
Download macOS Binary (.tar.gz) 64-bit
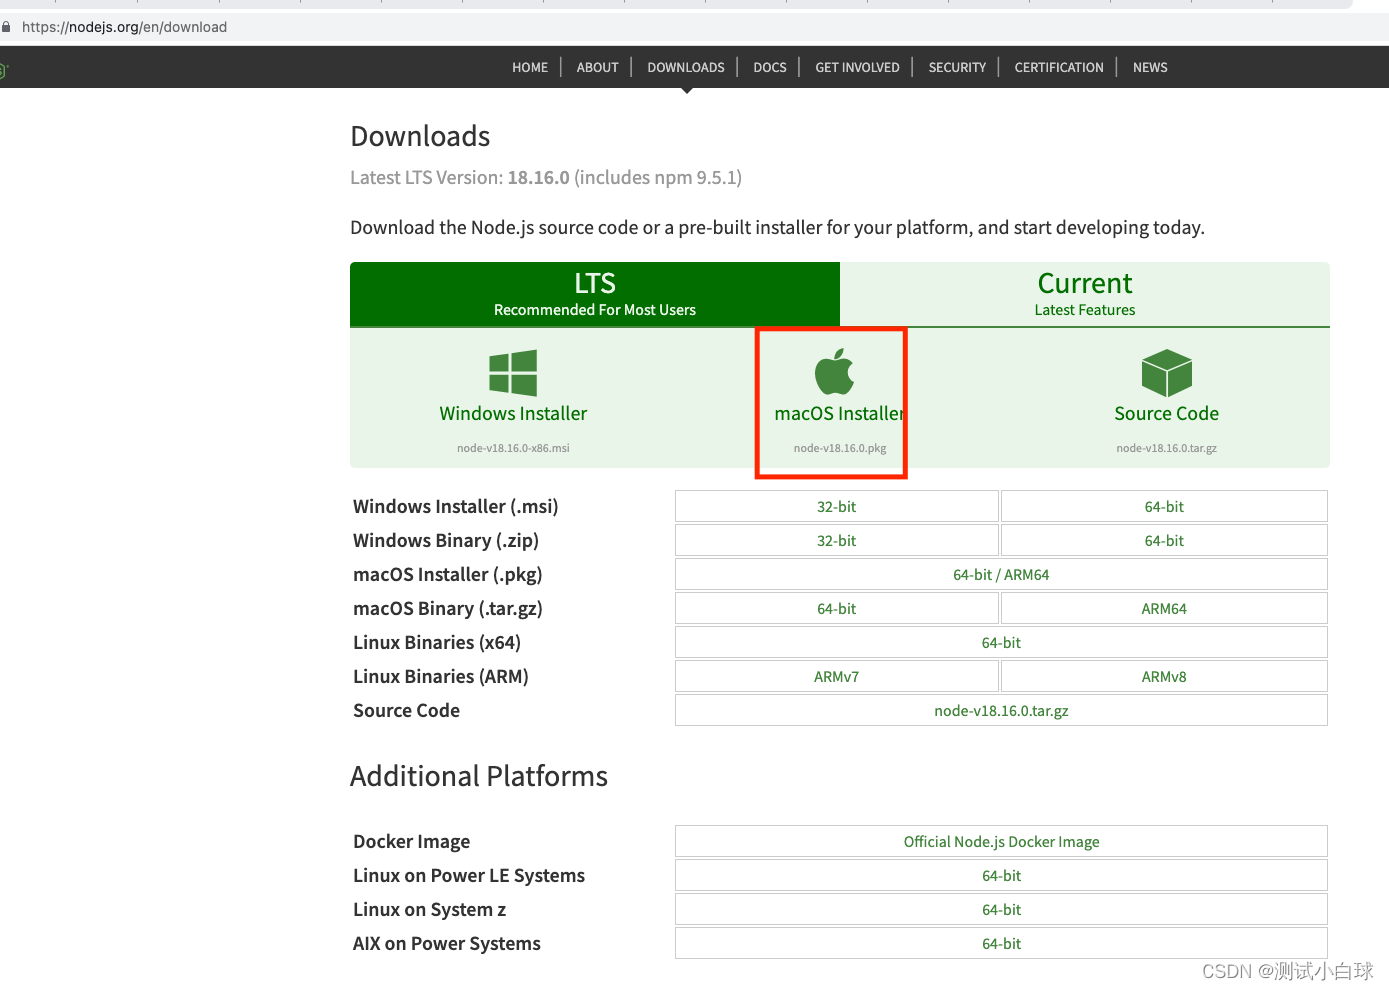837,608
